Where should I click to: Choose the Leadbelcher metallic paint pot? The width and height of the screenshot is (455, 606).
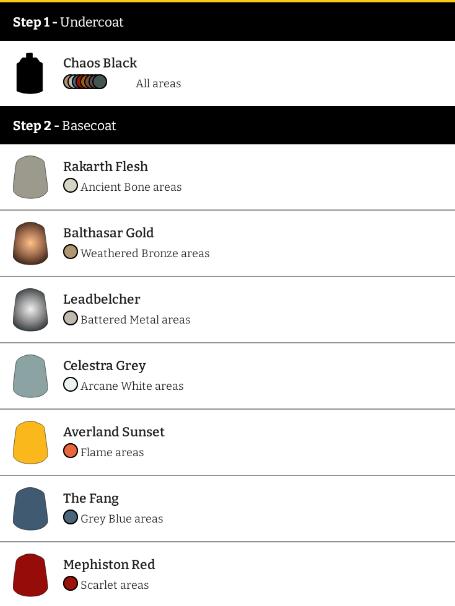30,310
